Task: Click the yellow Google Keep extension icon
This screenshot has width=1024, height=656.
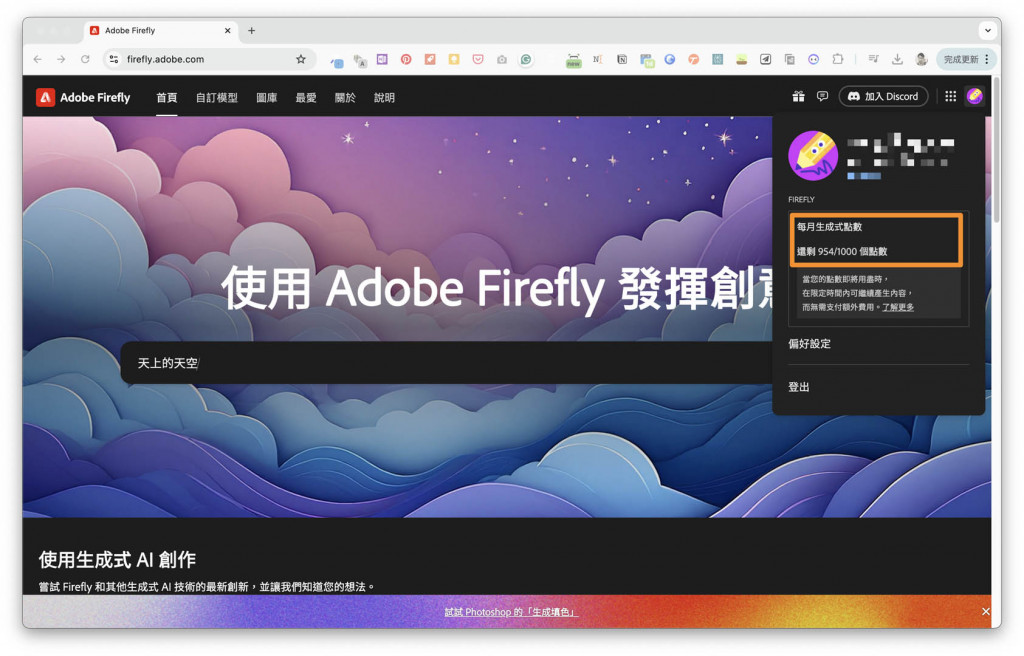Action: point(454,59)
